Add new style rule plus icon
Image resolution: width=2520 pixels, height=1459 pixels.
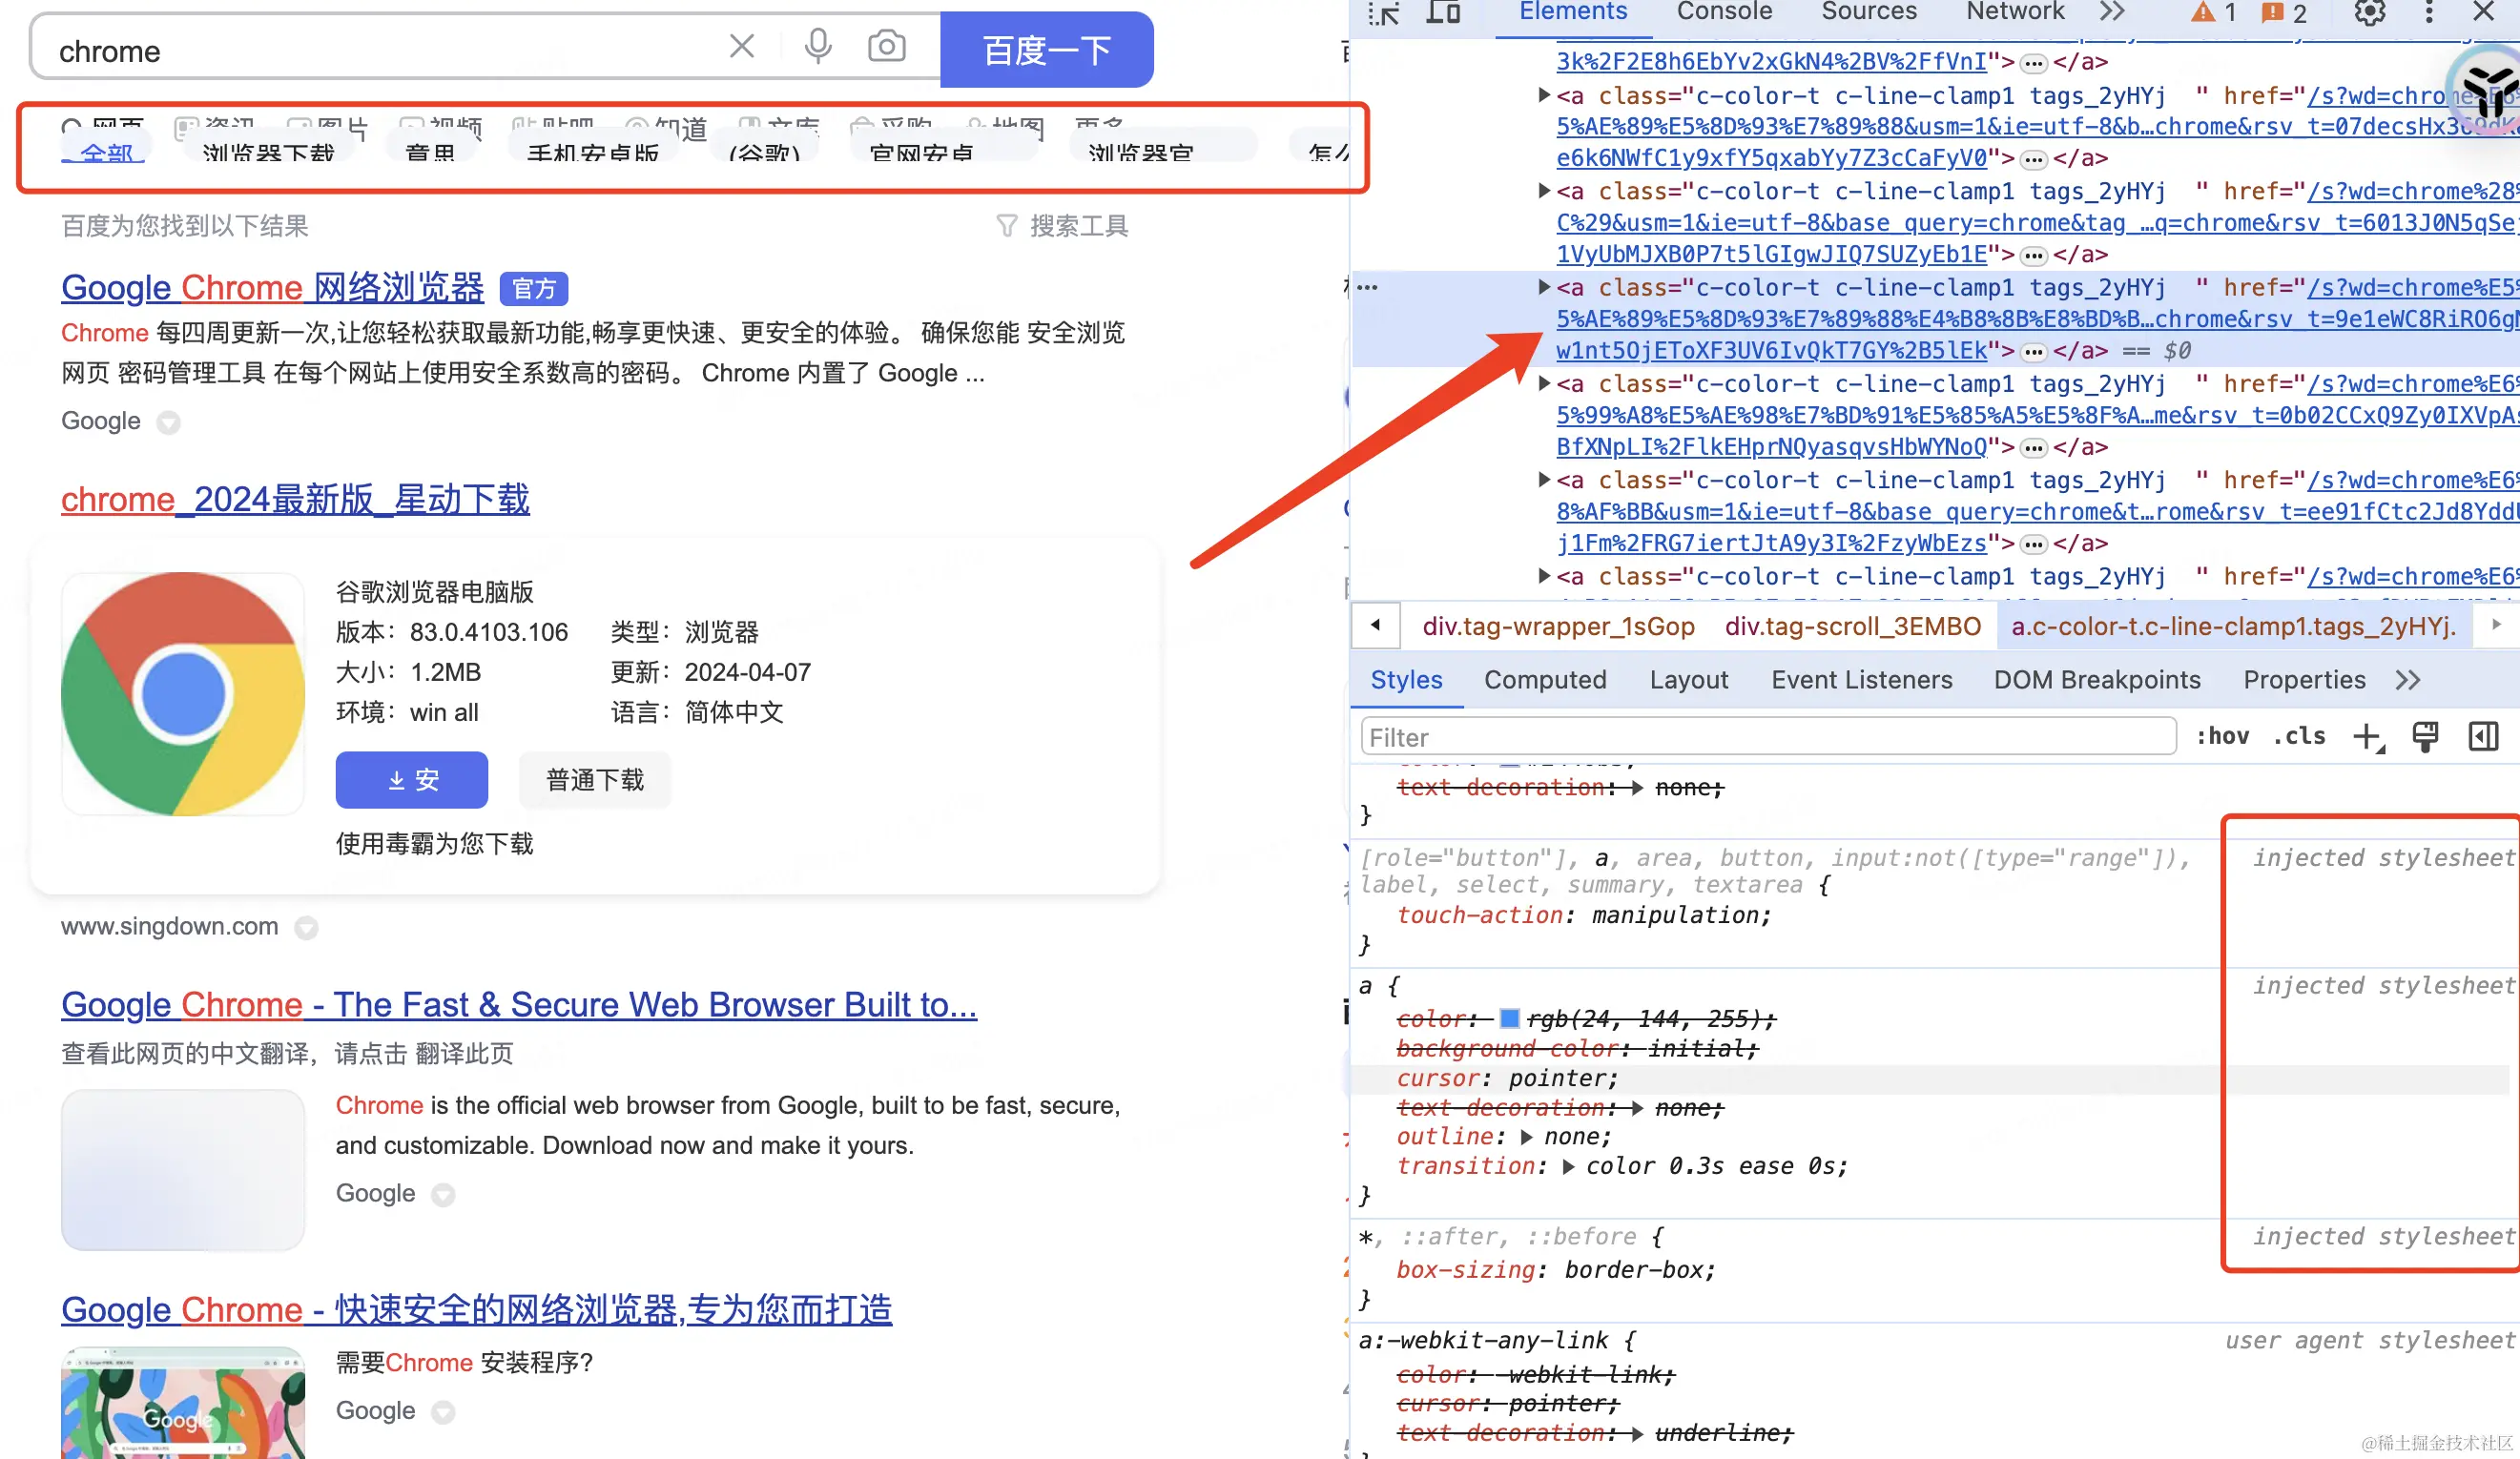pyautogui.click(x=2368, y=737)
